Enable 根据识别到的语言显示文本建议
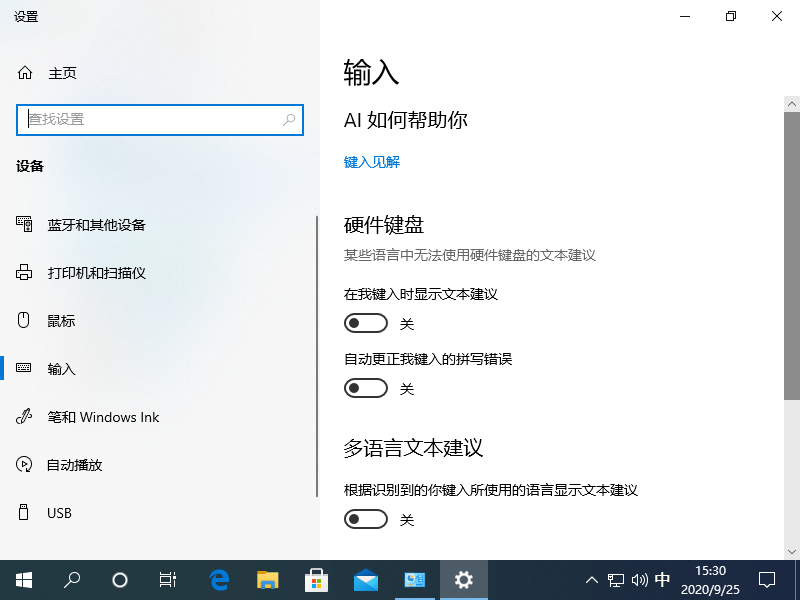The height and width of the screenshot is (600, 800). 365,518
